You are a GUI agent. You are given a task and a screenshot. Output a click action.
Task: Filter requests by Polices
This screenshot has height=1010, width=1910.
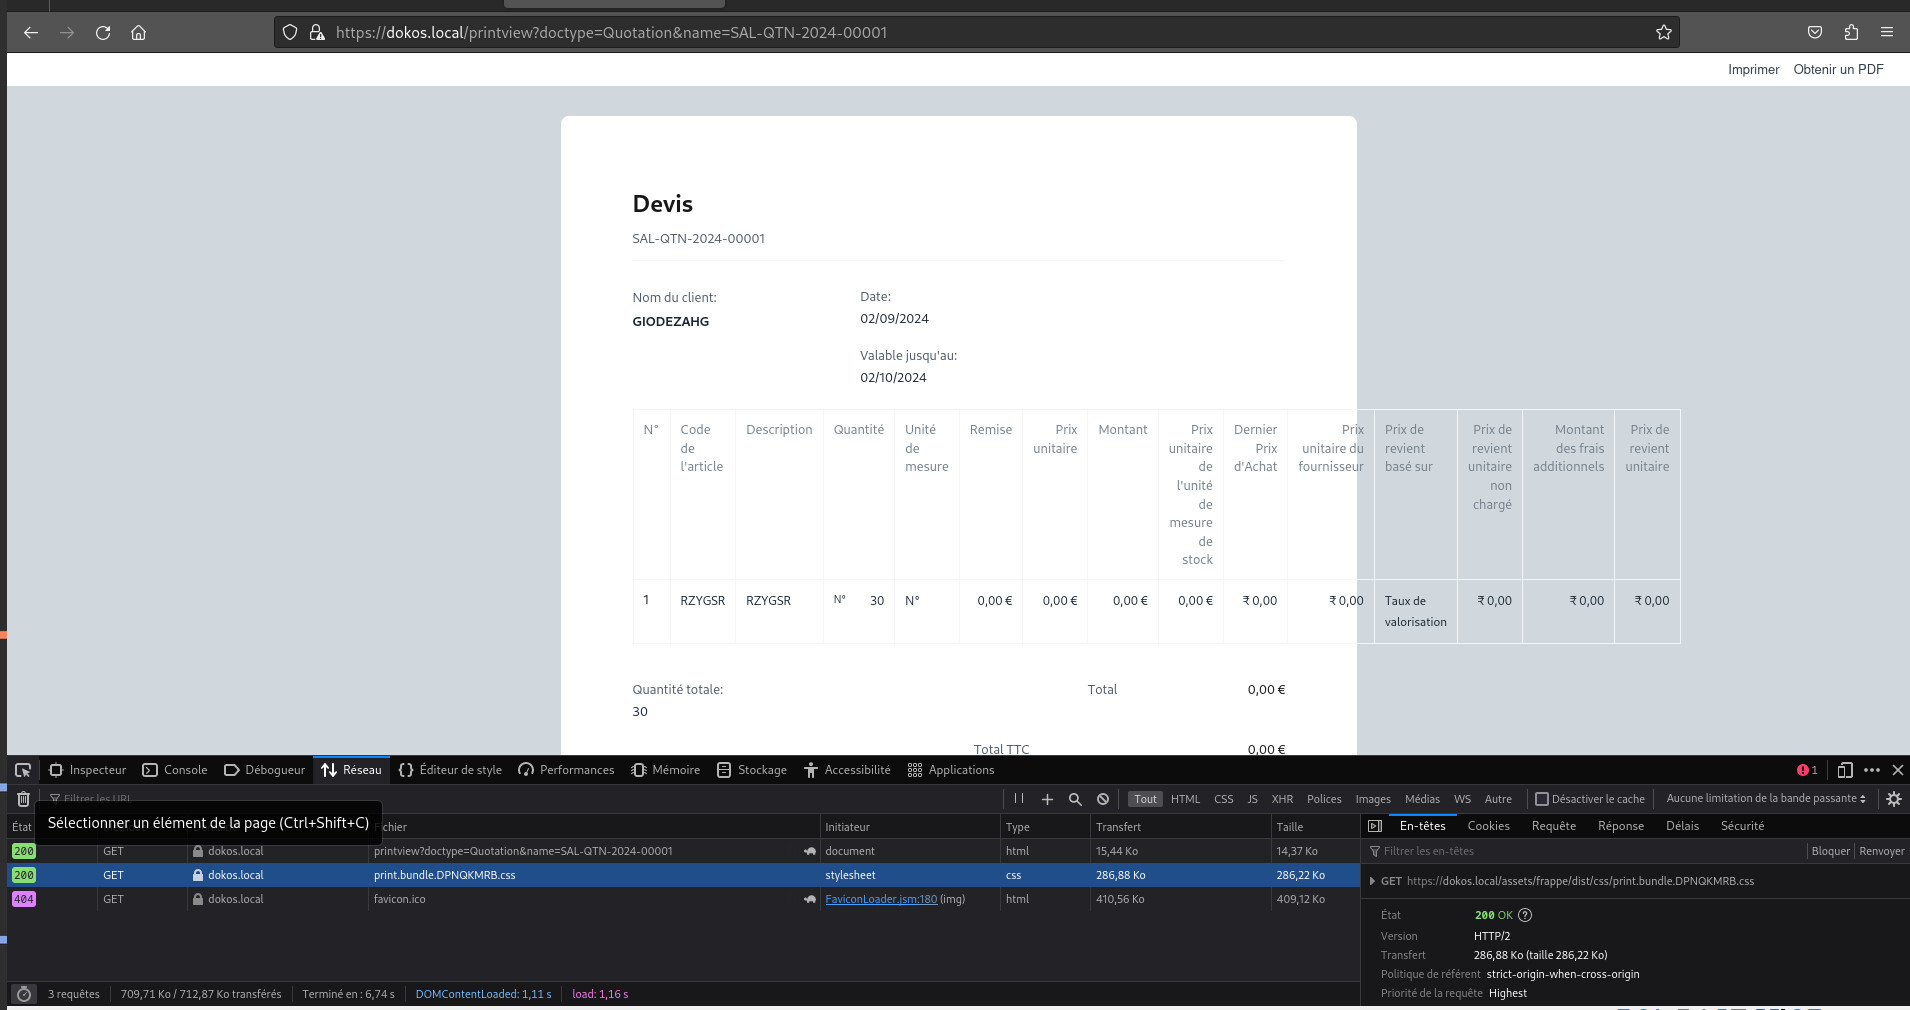[1324, 799]
